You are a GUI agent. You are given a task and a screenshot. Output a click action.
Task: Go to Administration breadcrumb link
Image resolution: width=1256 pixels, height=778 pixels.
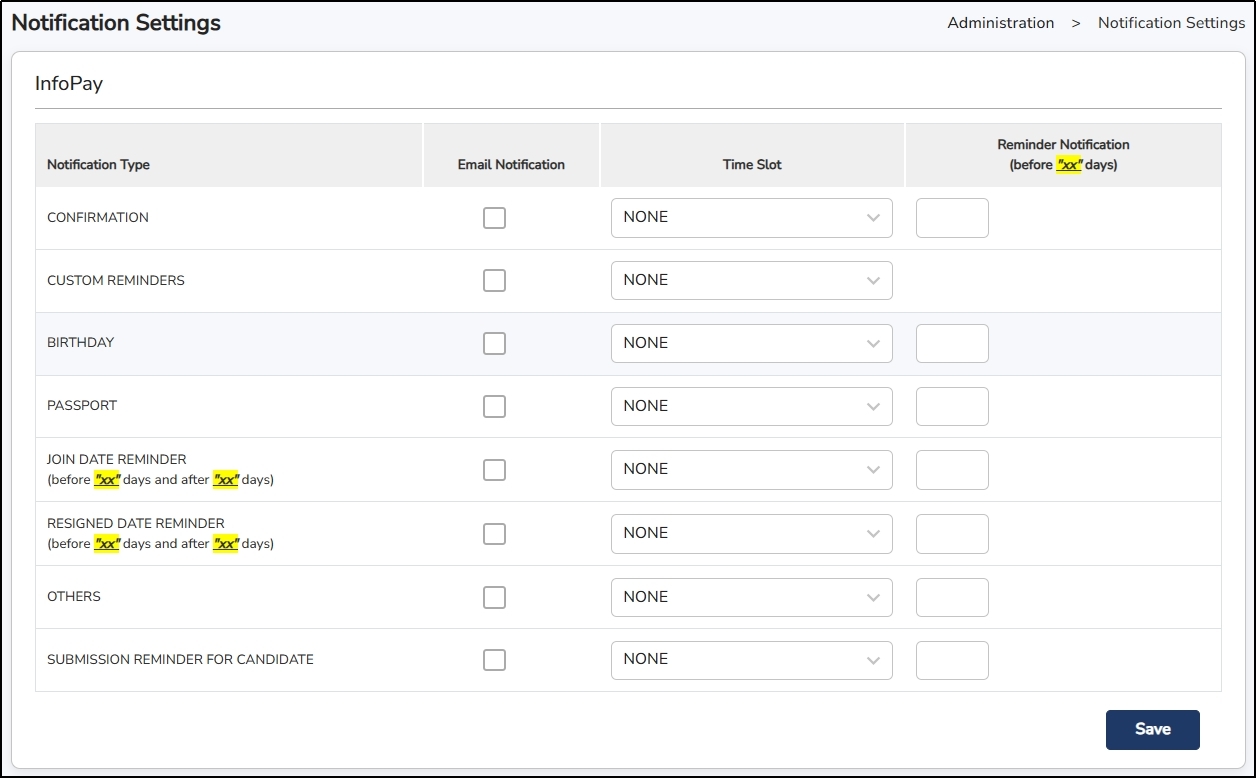tap(1000, 23)
